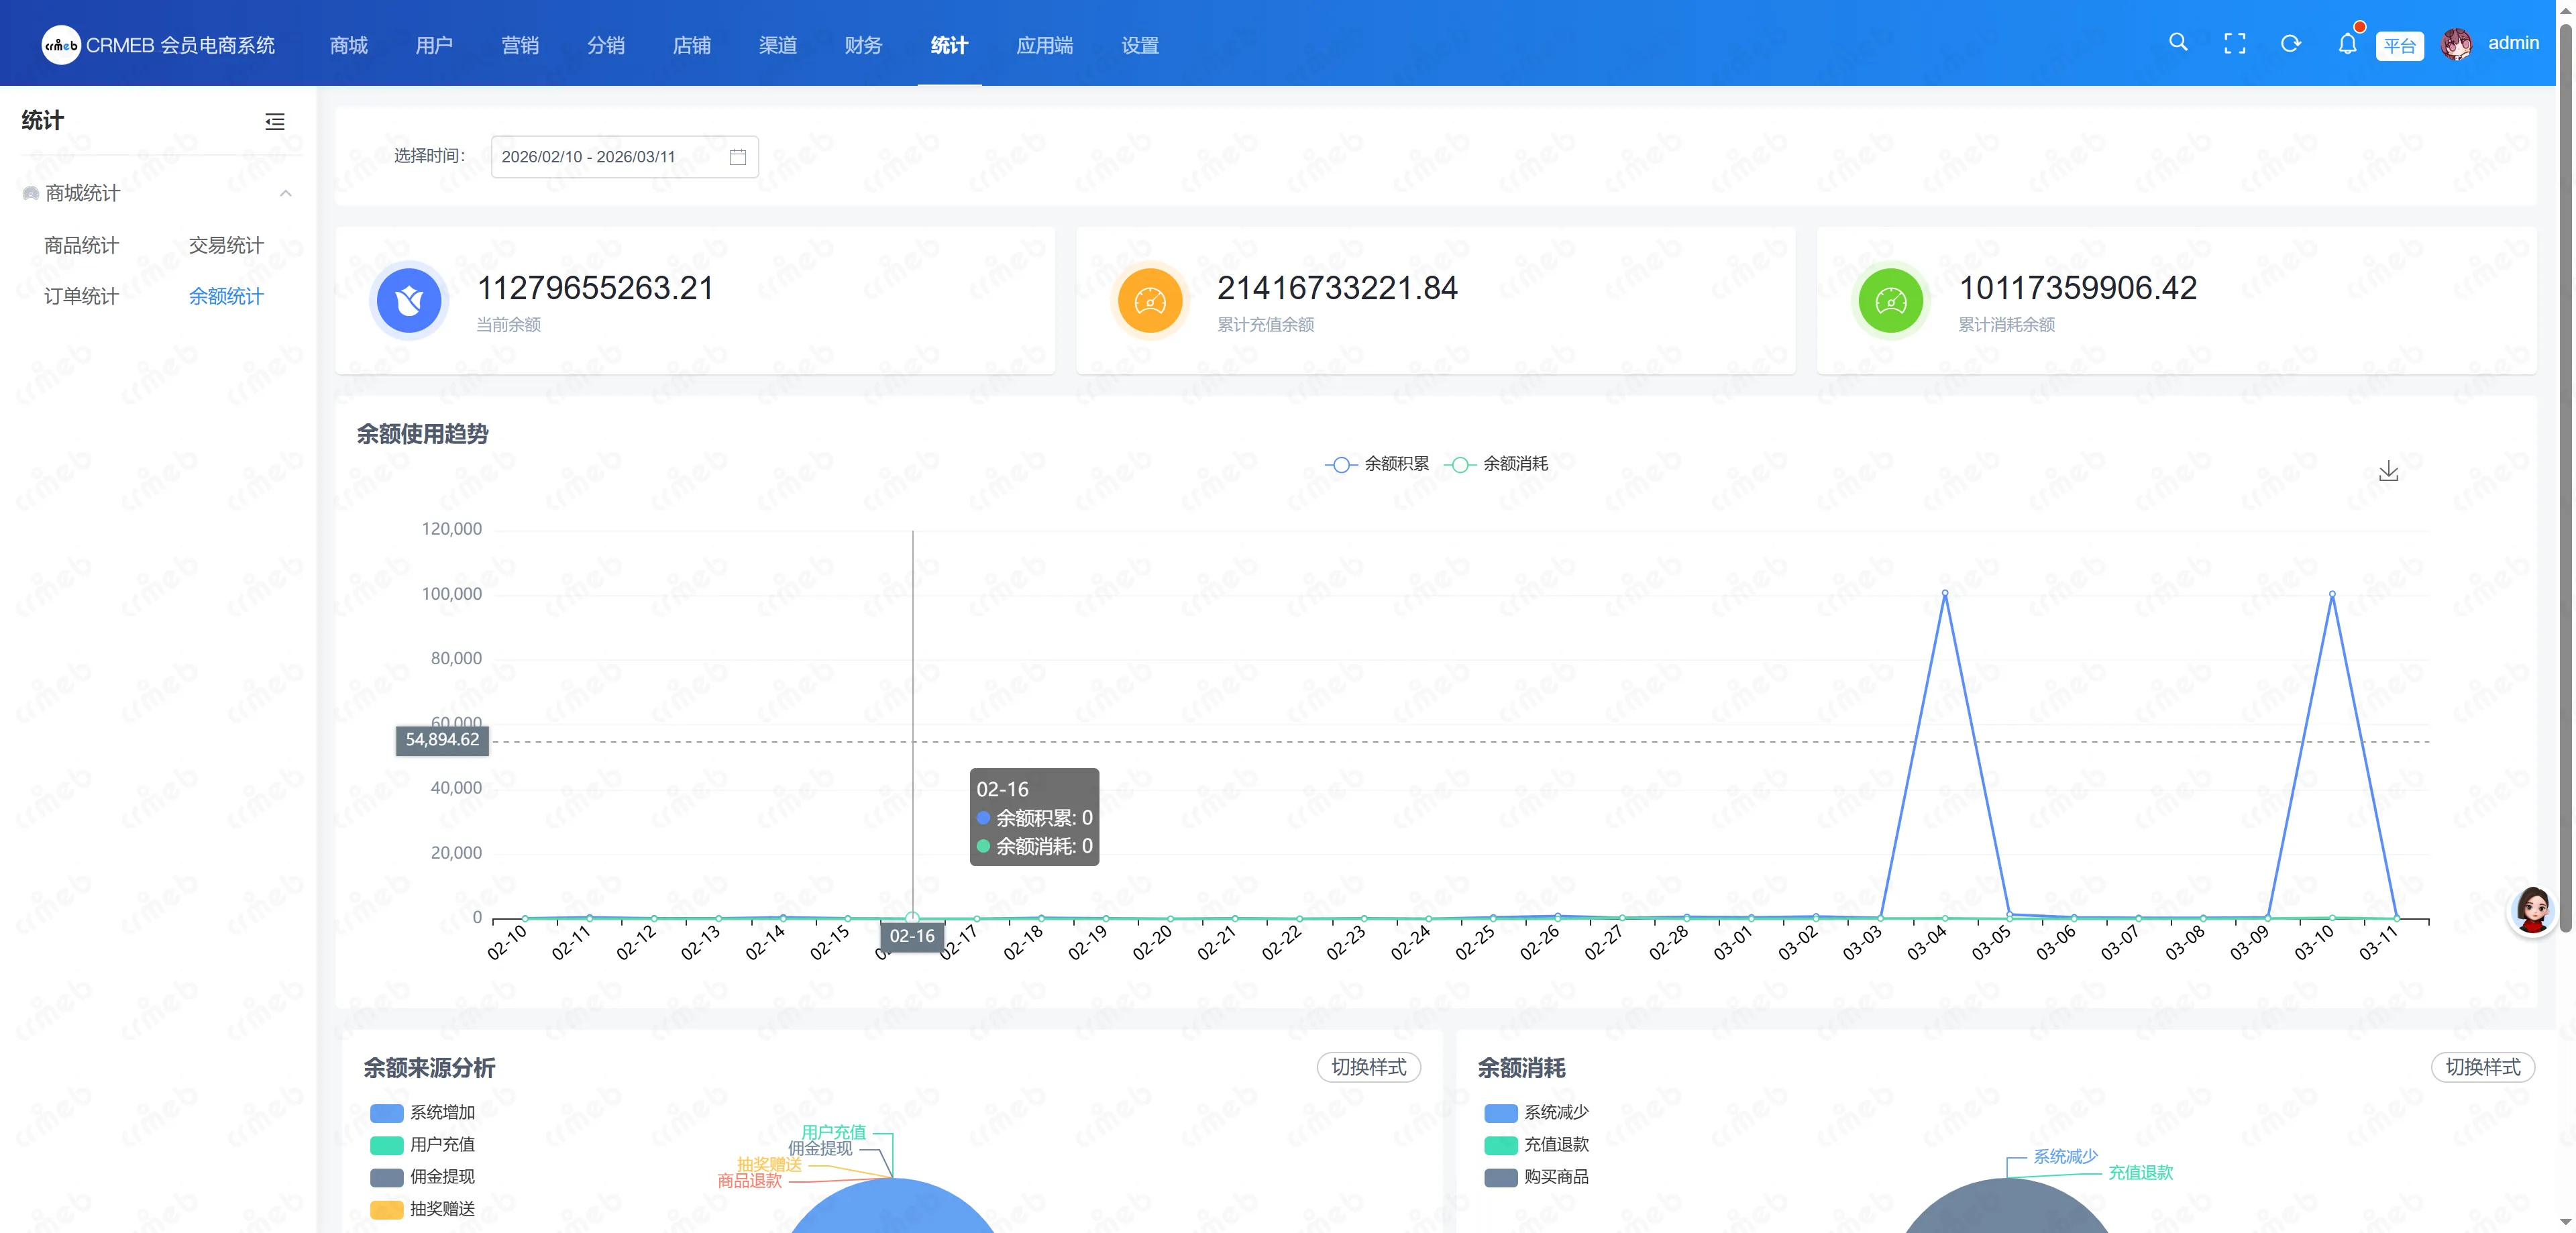Click the 商品退款 pie chart label

tap(750, 1181)
